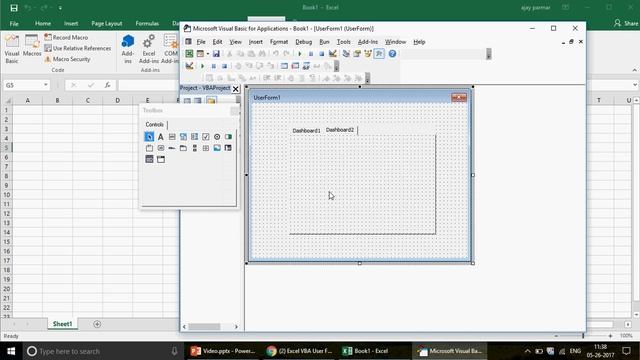Open Insert UserForm dropdown arrow
This screenshot has width=640, height=360.
click(208, 54)
